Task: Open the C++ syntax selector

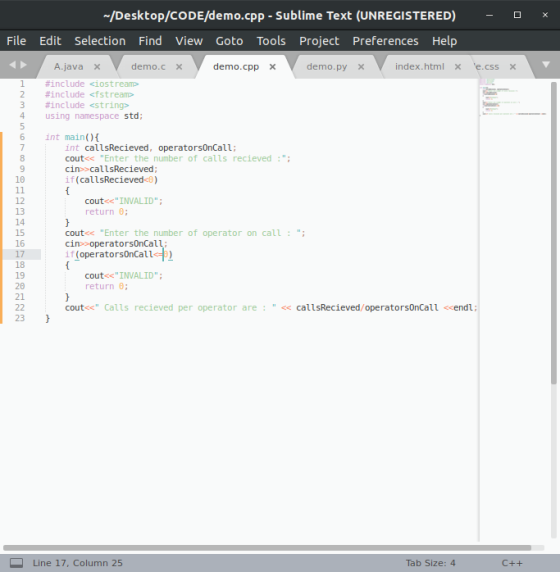Action: coord(512,563)
